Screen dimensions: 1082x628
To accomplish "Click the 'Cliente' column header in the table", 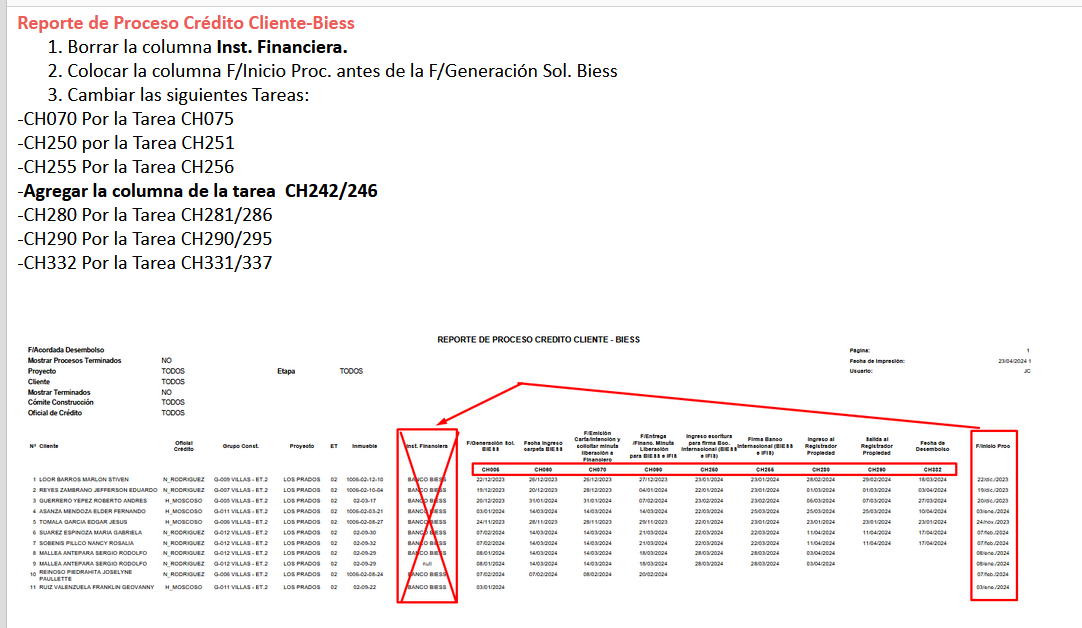I will [x=49, y=446].
